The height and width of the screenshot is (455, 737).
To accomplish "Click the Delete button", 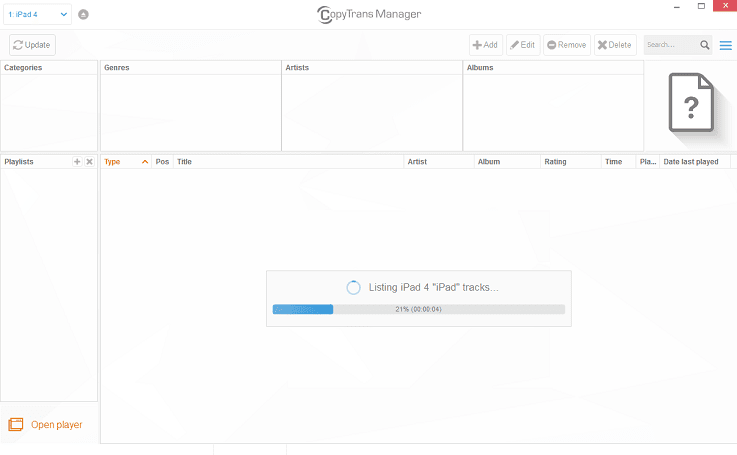I will pos(615,45).
